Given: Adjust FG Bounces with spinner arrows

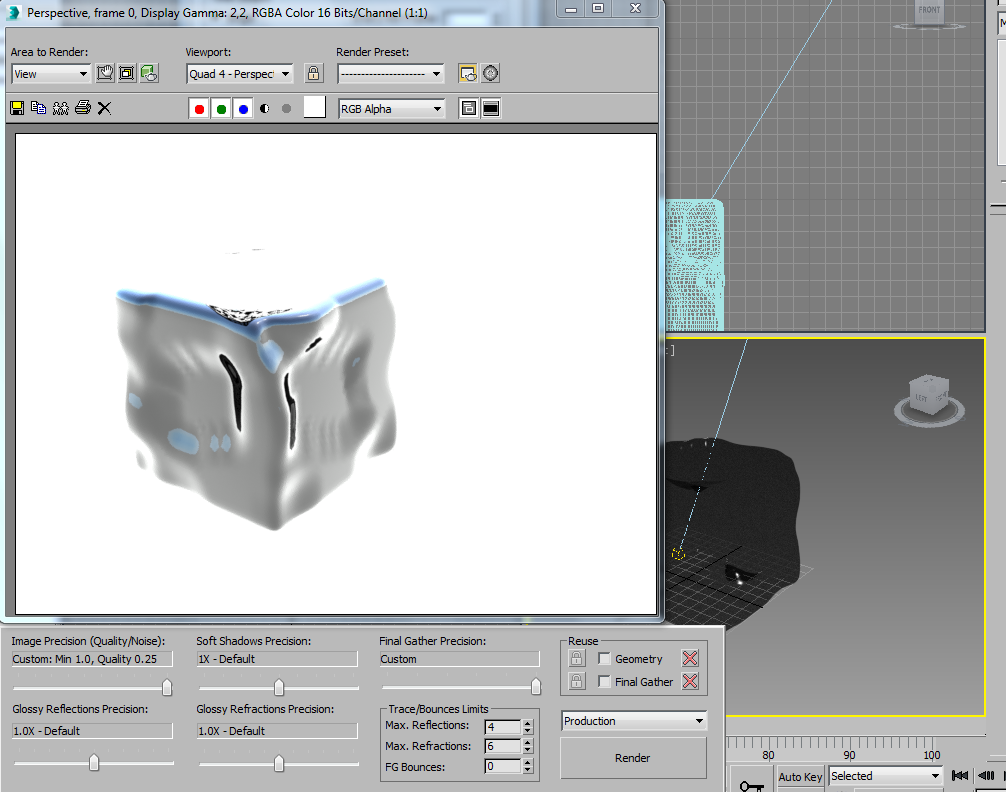Looking at the screenshot, I should pos(527,766).
